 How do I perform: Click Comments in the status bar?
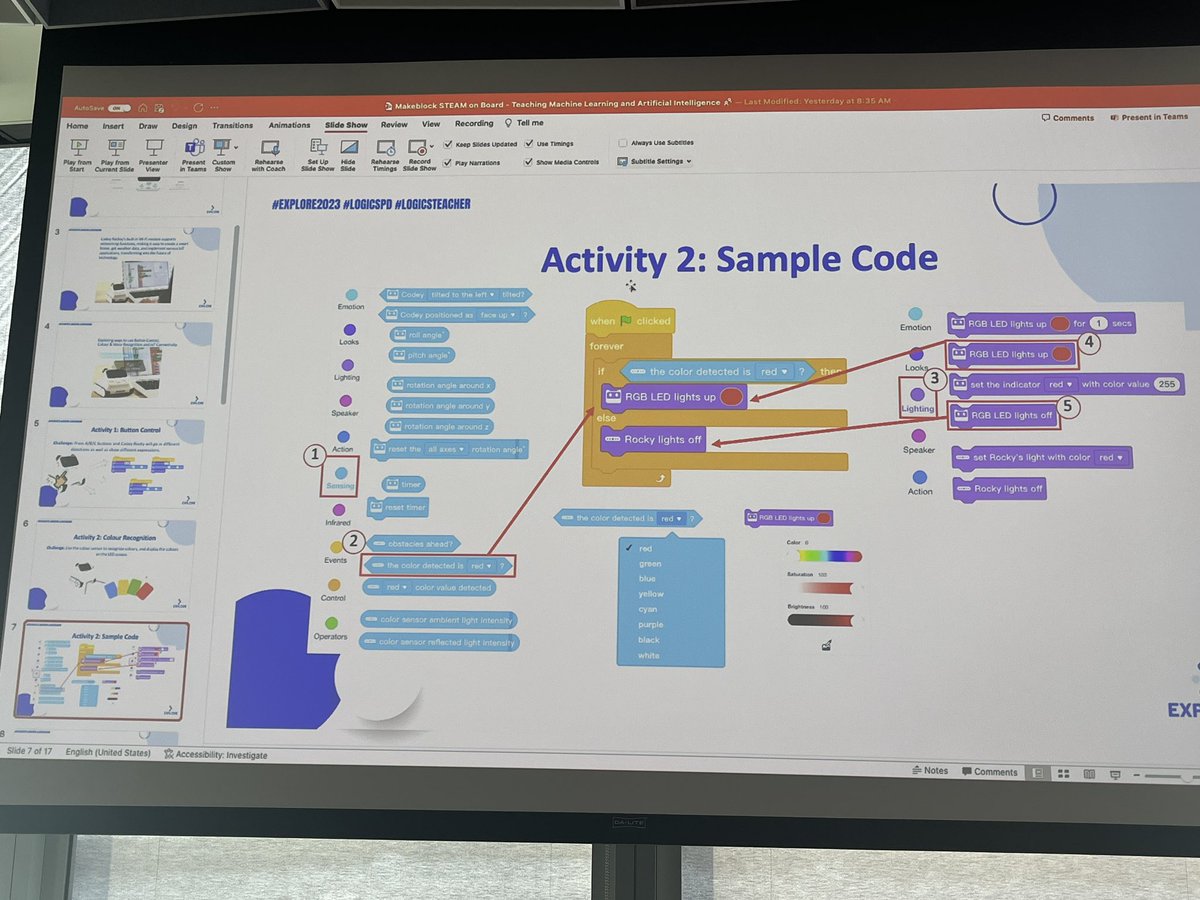pos(990,772)
